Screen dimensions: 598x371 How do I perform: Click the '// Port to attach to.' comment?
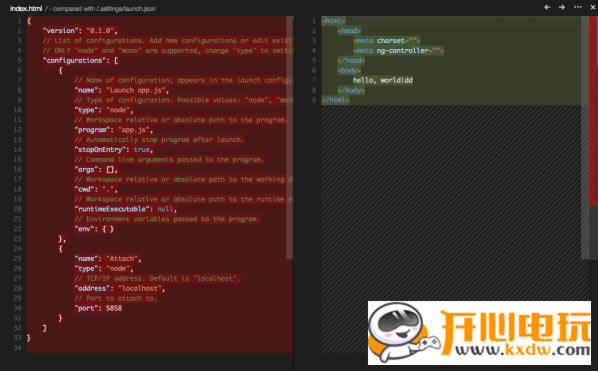(x=116, y=298)
